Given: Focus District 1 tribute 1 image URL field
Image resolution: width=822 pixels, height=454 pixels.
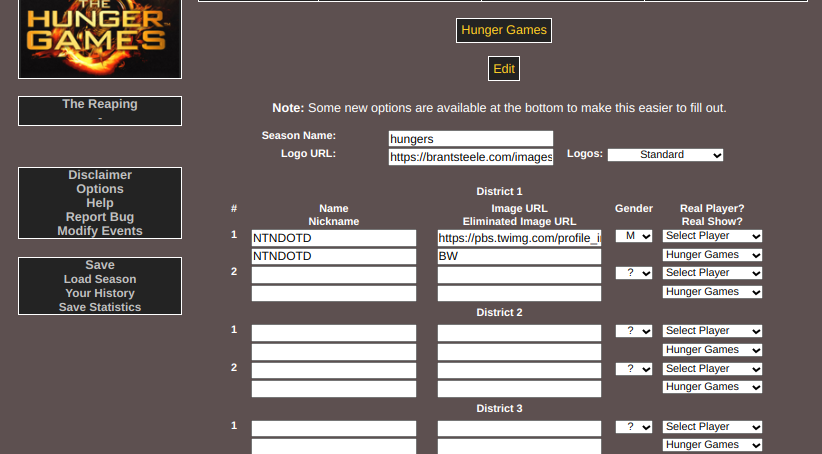Looking at the screenshot, I should click(520, 238).
